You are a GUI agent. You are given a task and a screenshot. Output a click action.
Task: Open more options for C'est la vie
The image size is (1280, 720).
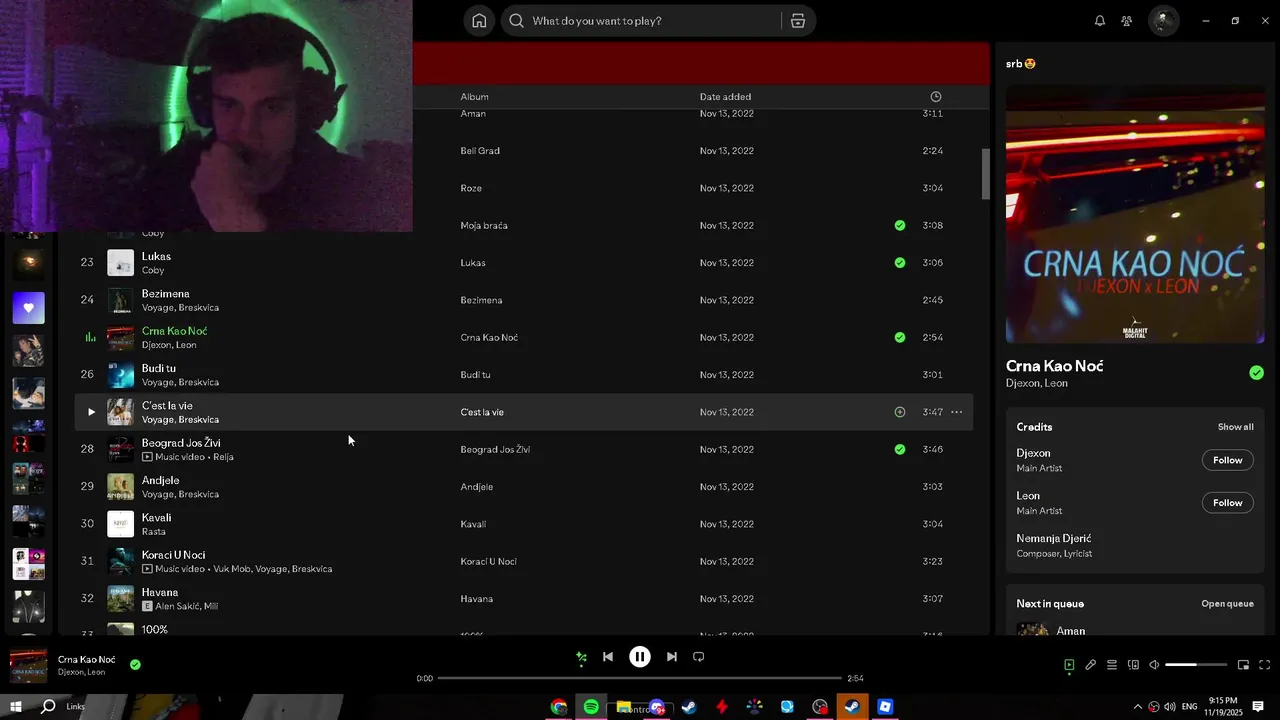[957, 412]
